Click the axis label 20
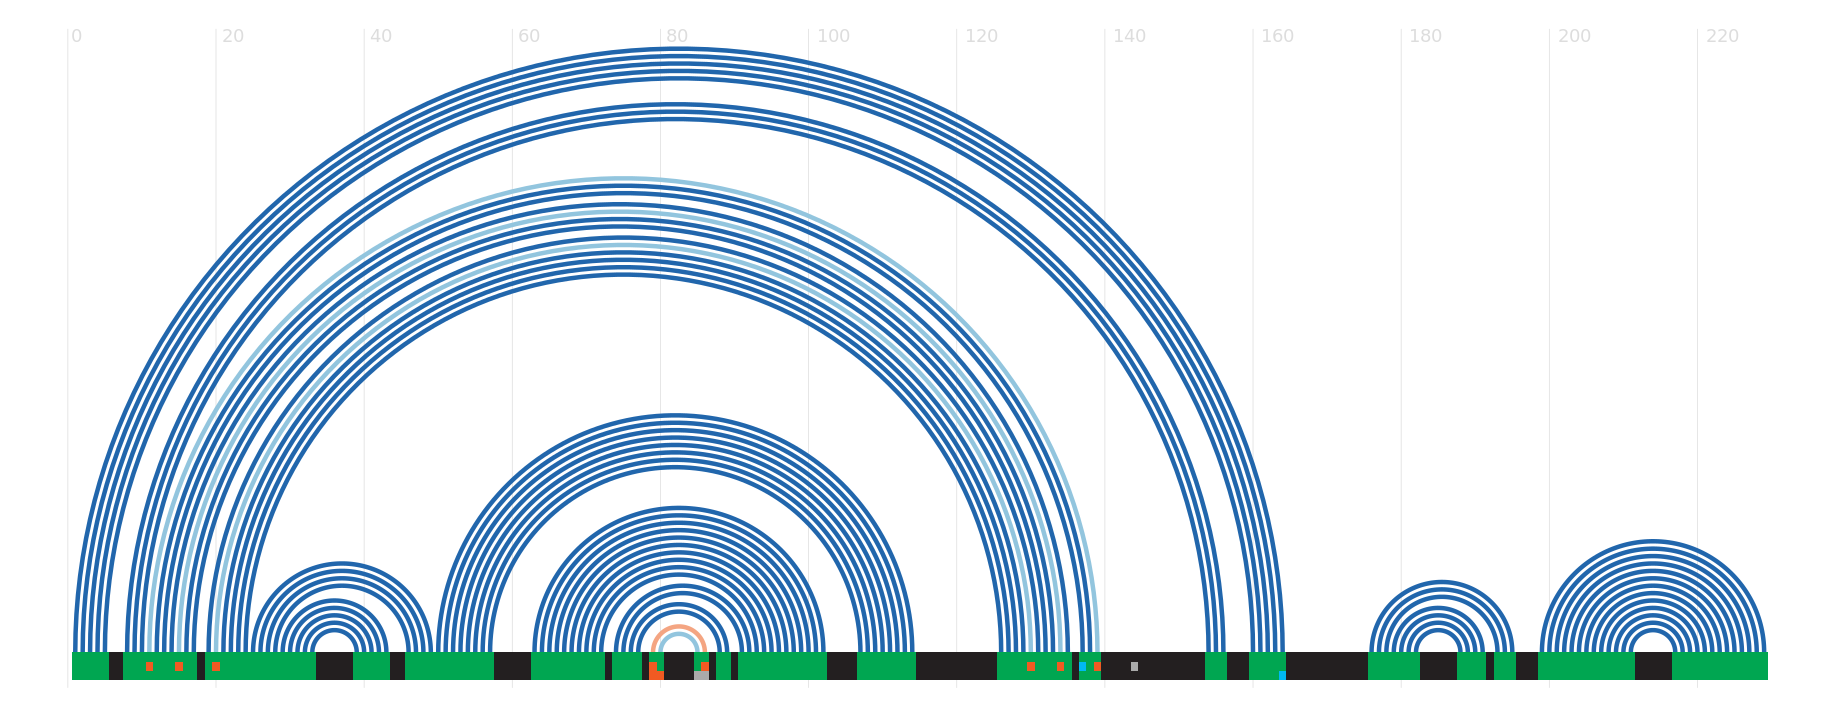This screenshot has height=714, width=1832. [233, 37]
